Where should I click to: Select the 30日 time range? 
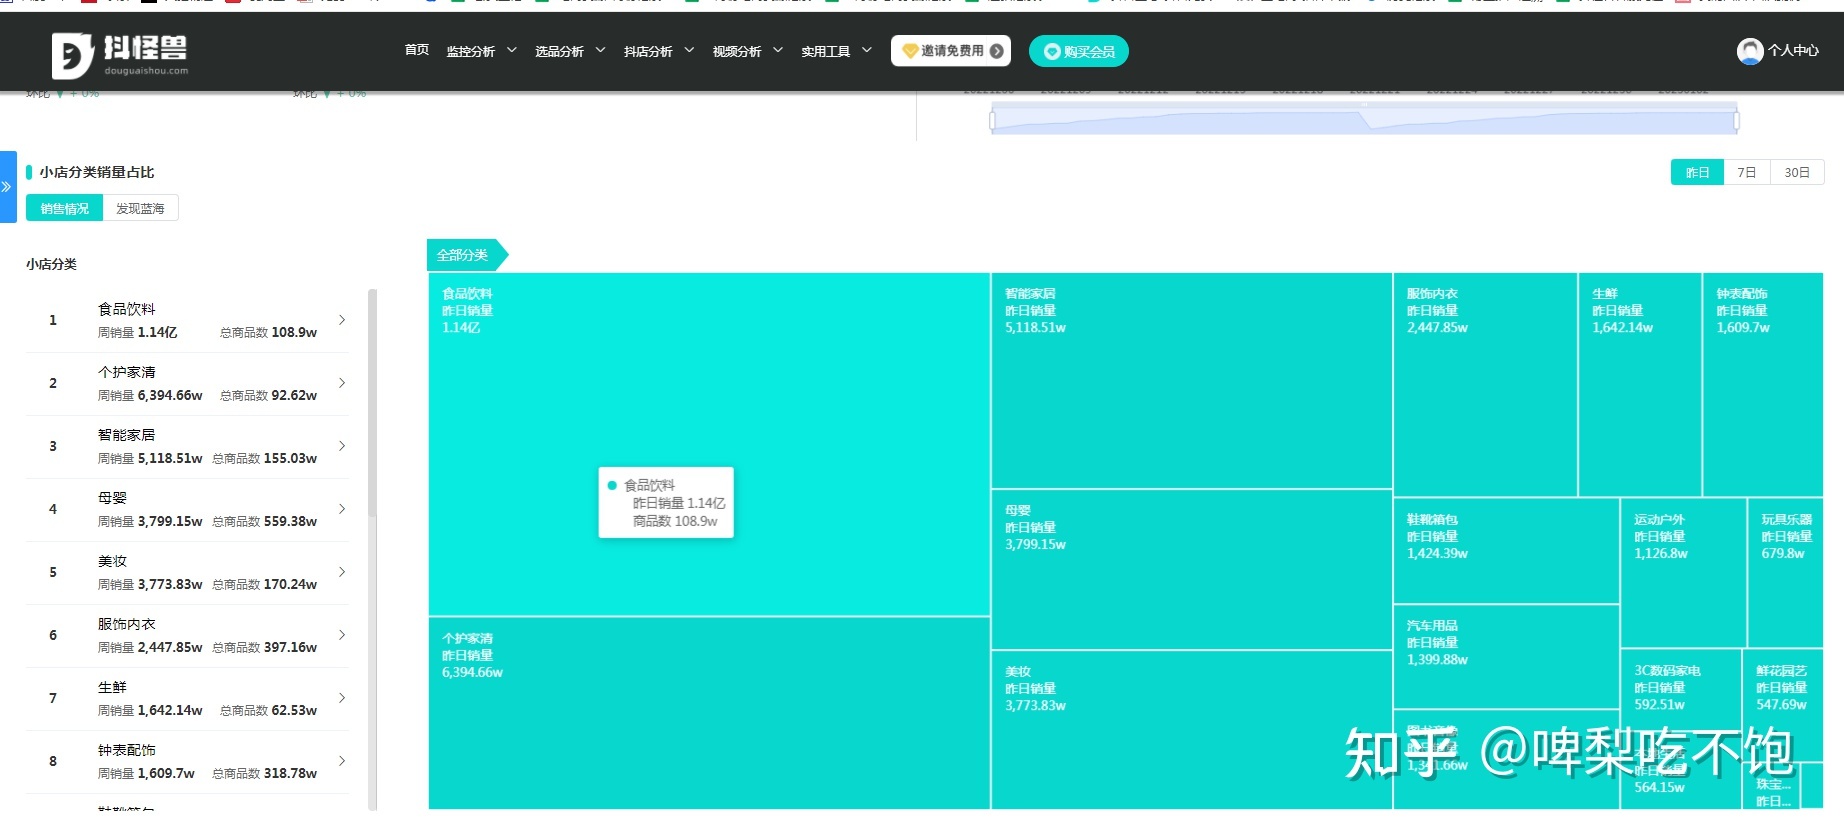1797,172
